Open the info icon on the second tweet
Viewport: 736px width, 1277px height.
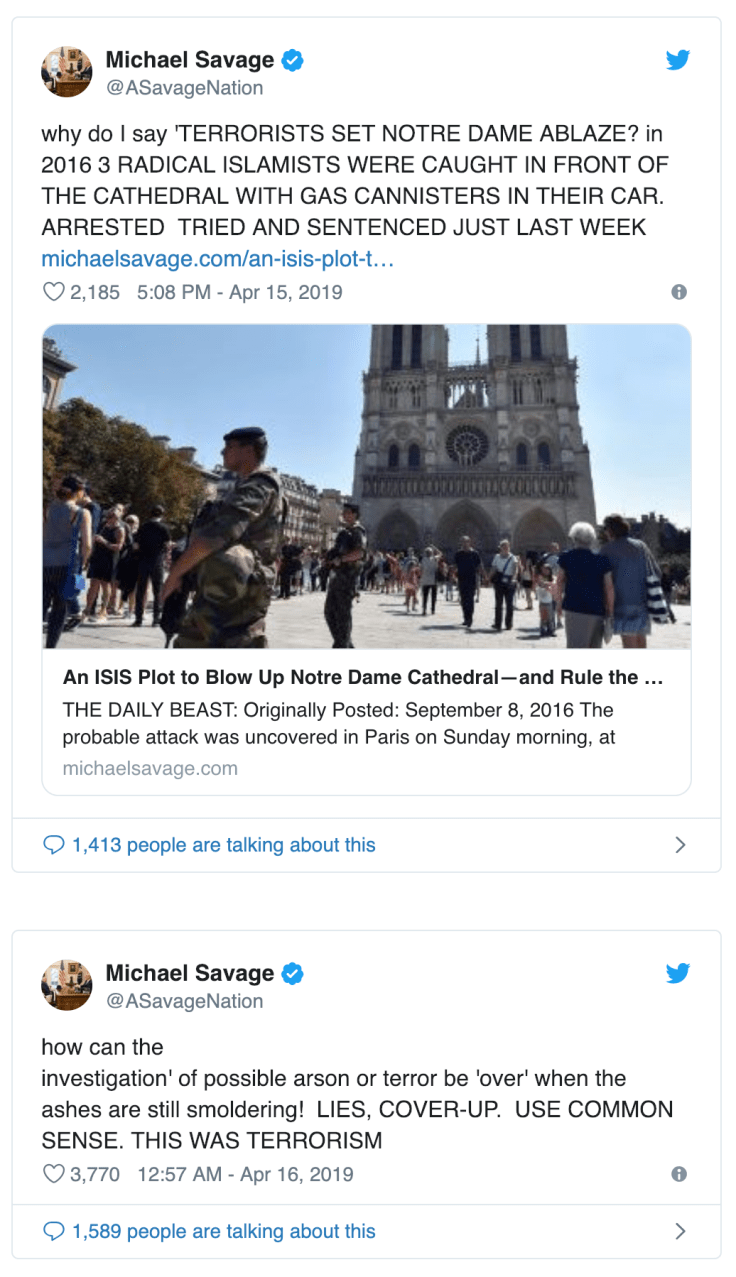tap(679, 1175)
